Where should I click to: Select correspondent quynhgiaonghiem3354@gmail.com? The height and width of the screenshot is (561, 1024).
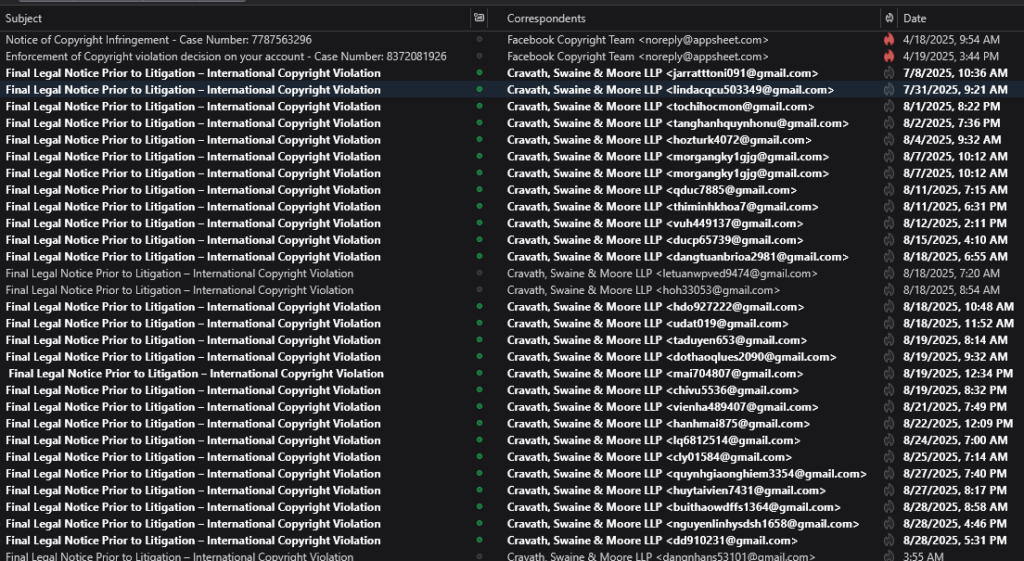tap(687, 474)
